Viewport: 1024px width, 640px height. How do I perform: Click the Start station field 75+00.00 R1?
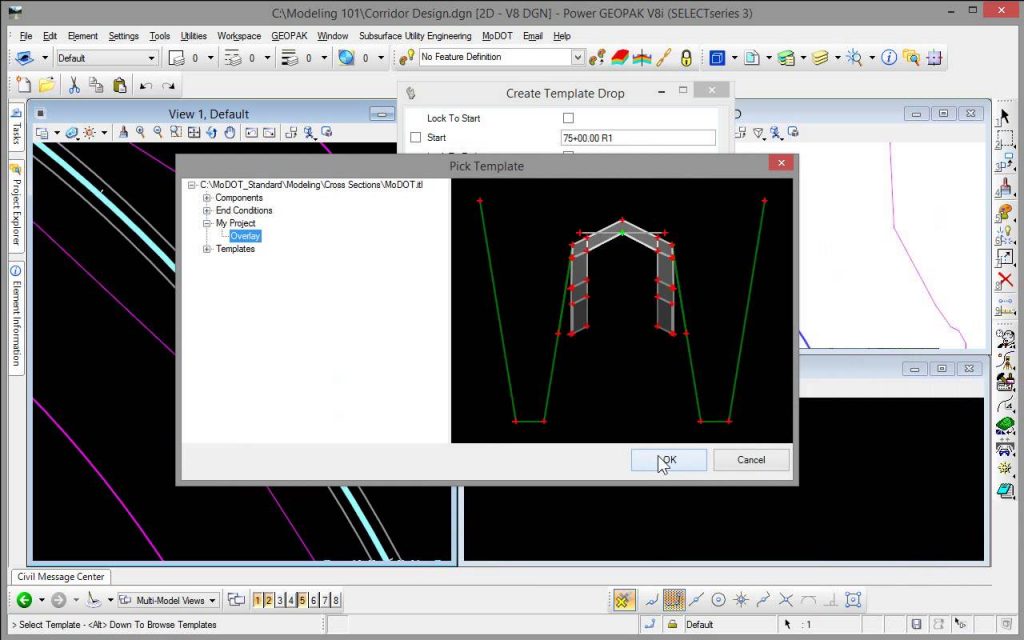pyautogui.click(x=638, y=138)
